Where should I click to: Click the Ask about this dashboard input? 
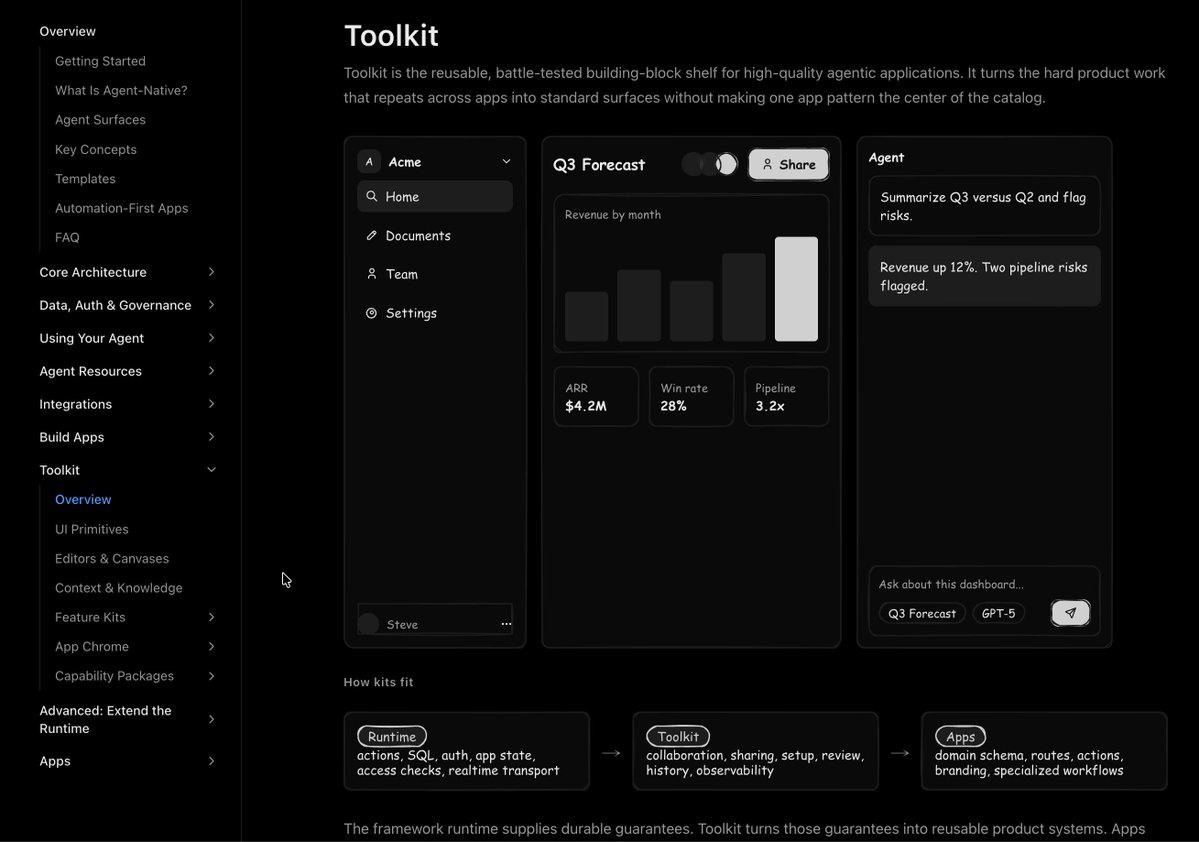tap(983, 584)
